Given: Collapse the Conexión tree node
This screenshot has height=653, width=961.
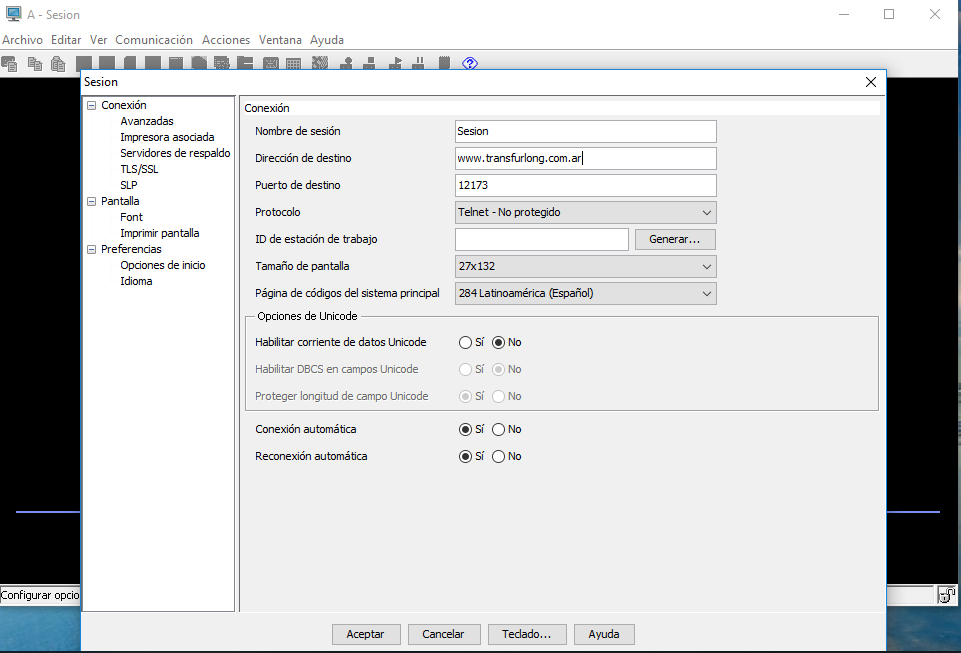Looking at the screenshot, I should [x=91, y=105].
